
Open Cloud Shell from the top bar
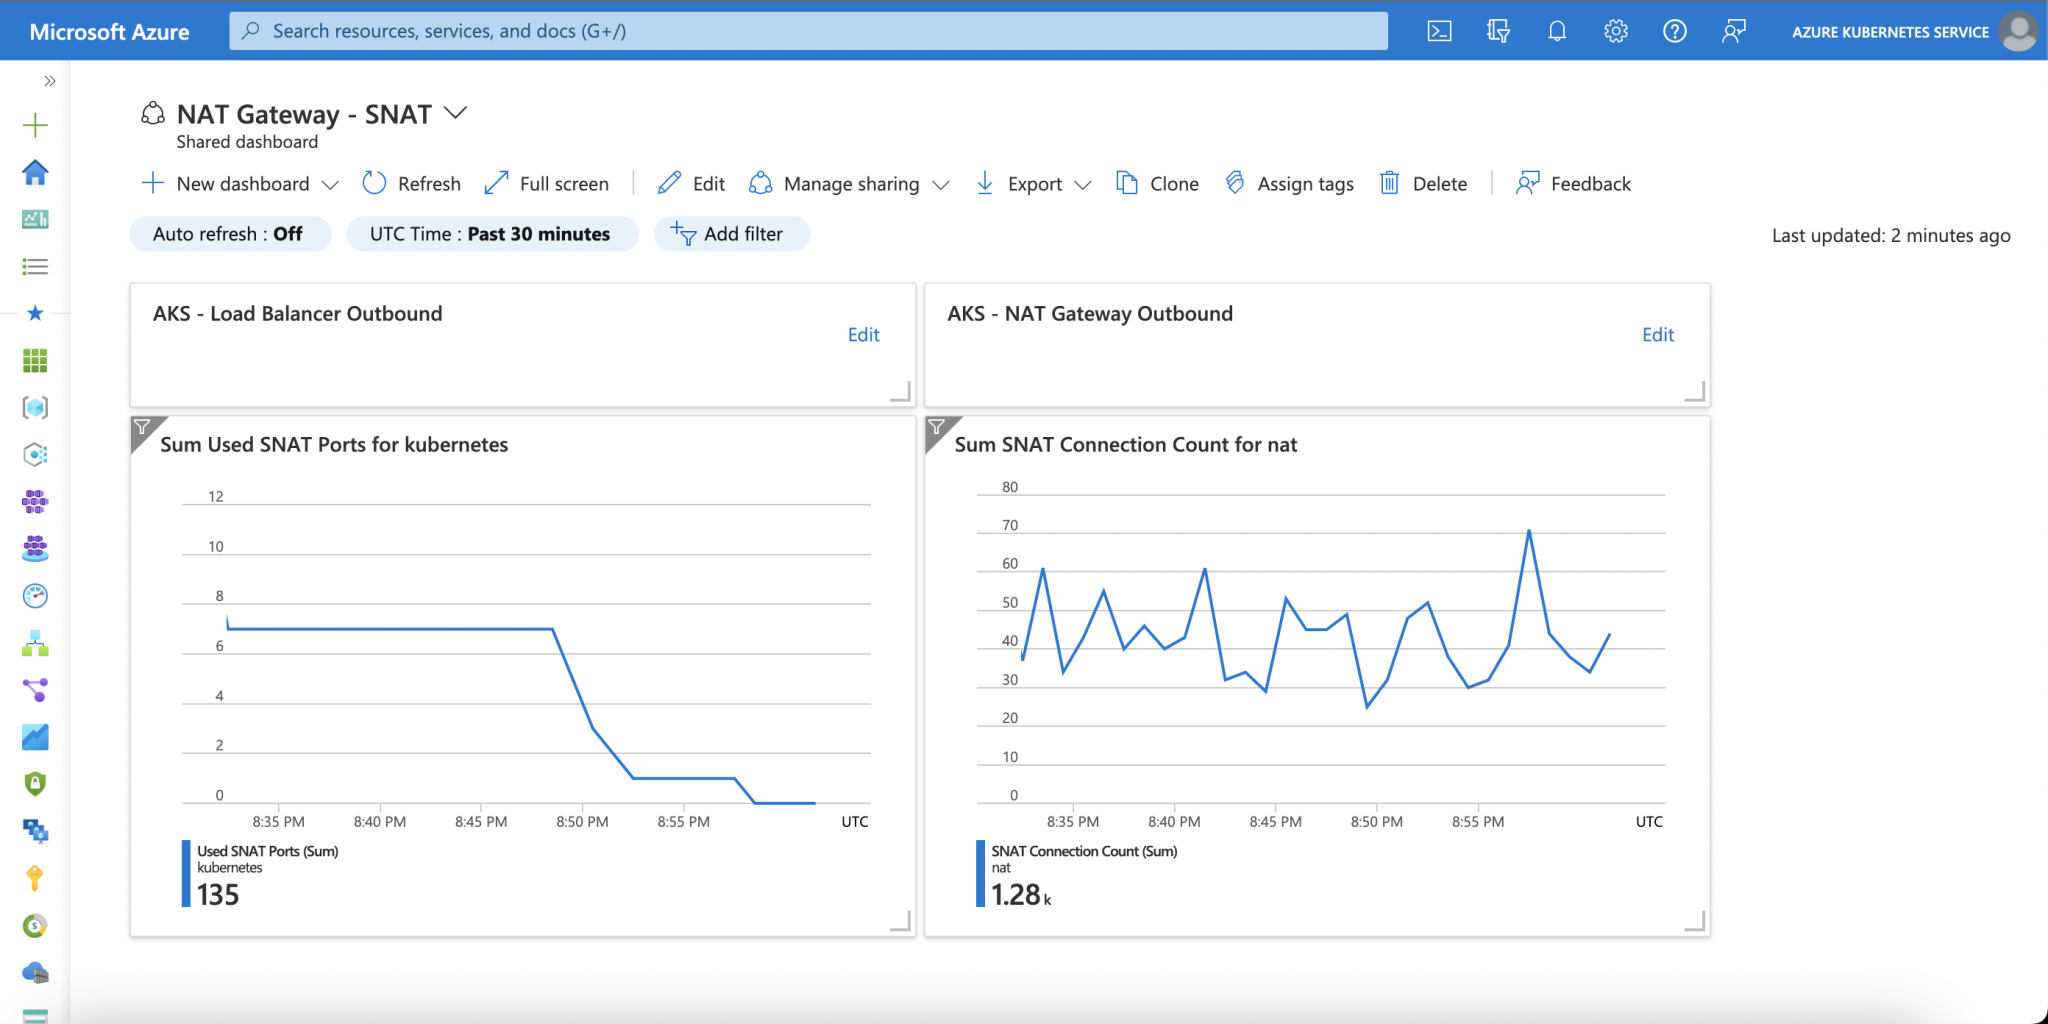(x=1440, y=30)
